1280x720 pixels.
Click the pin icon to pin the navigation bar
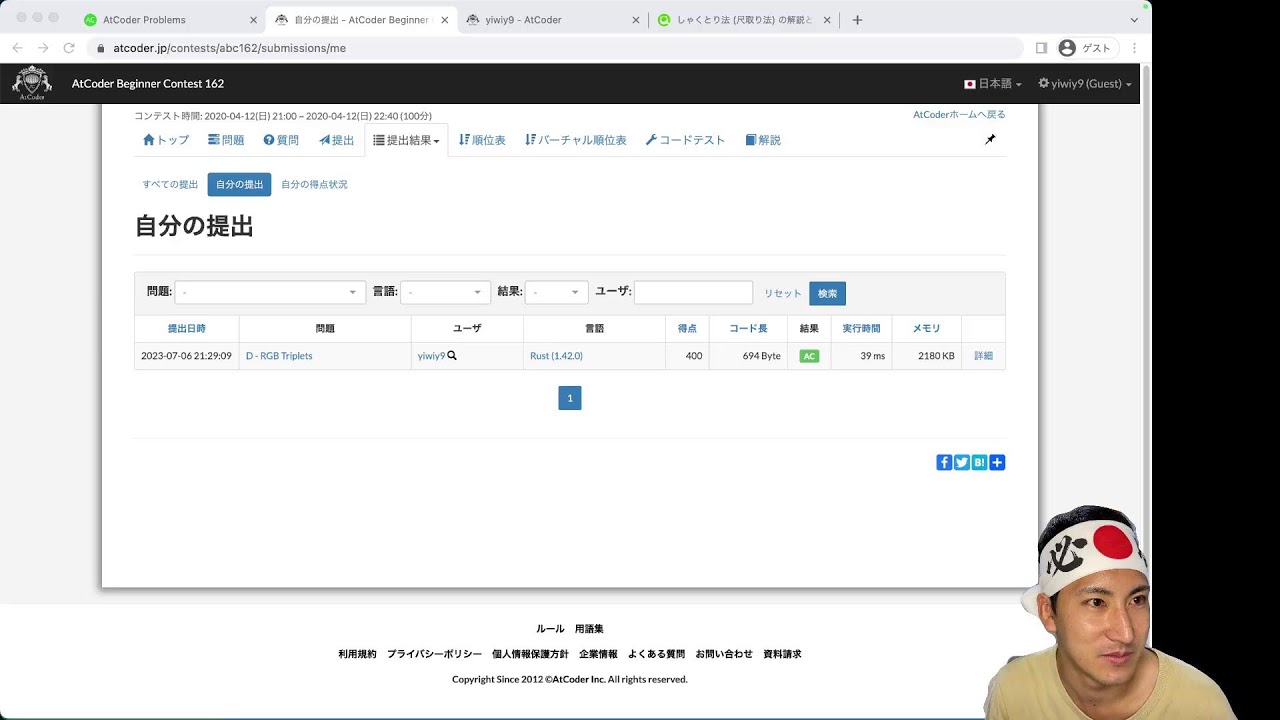[x=990, y=139]
